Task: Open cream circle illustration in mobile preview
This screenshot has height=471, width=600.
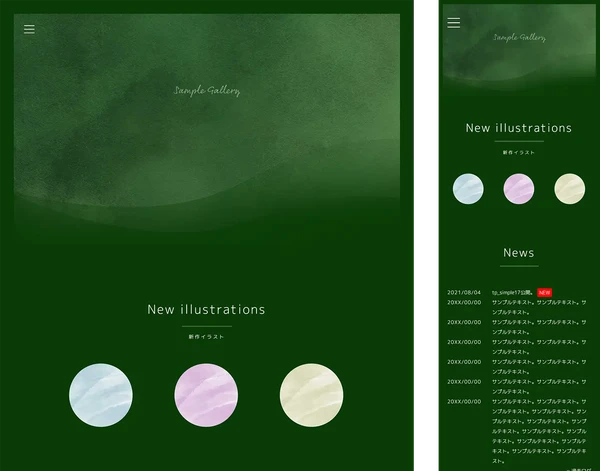Action: (569, 189)
